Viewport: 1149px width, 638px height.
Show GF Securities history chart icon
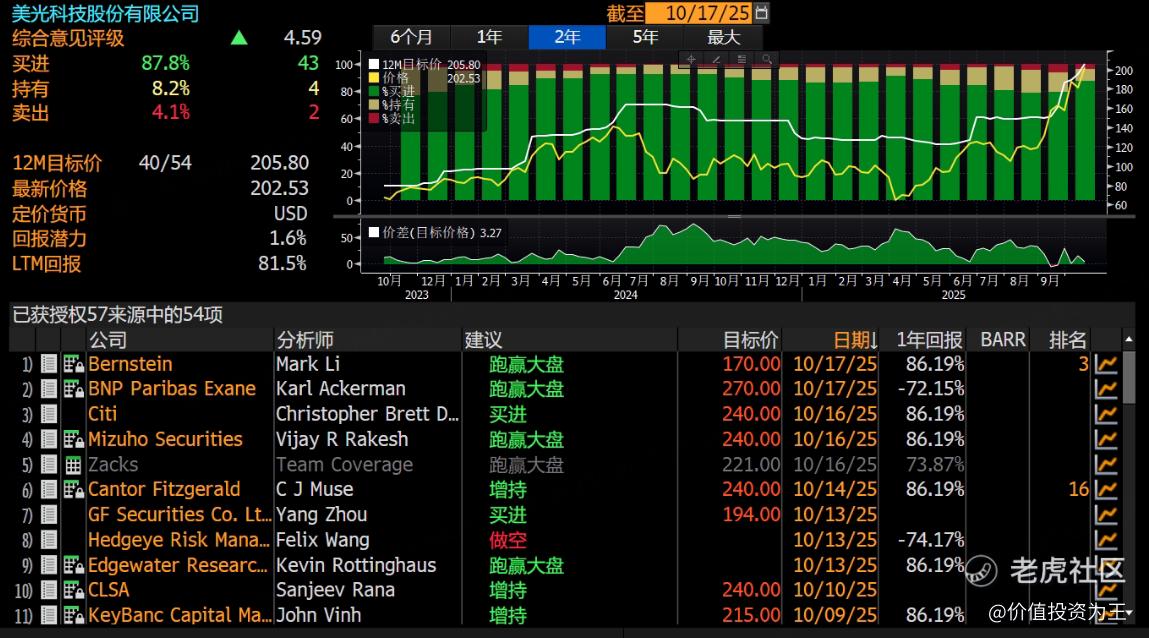1106,514
